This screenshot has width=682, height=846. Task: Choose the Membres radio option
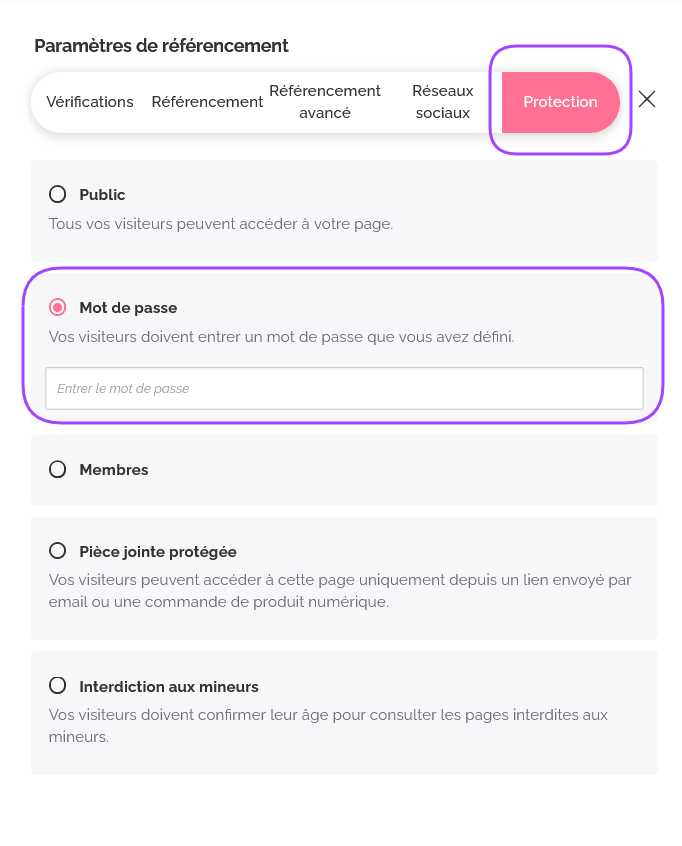tap(58, 469)
